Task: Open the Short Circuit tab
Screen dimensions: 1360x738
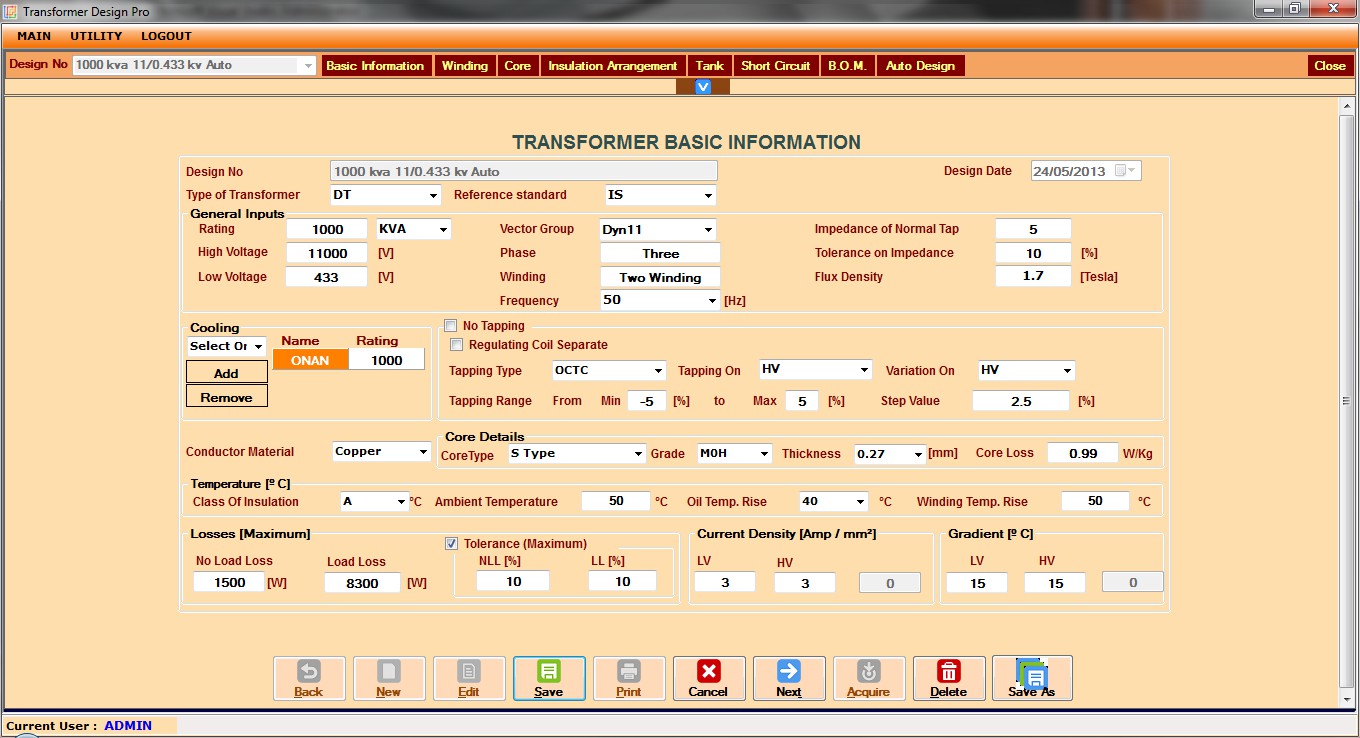Action: click(x=776, y=66)
